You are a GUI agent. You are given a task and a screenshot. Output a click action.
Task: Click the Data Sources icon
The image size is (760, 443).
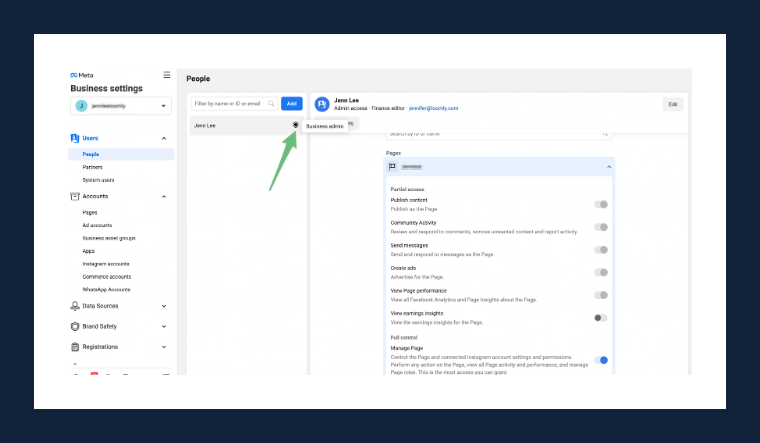[75, 306]
